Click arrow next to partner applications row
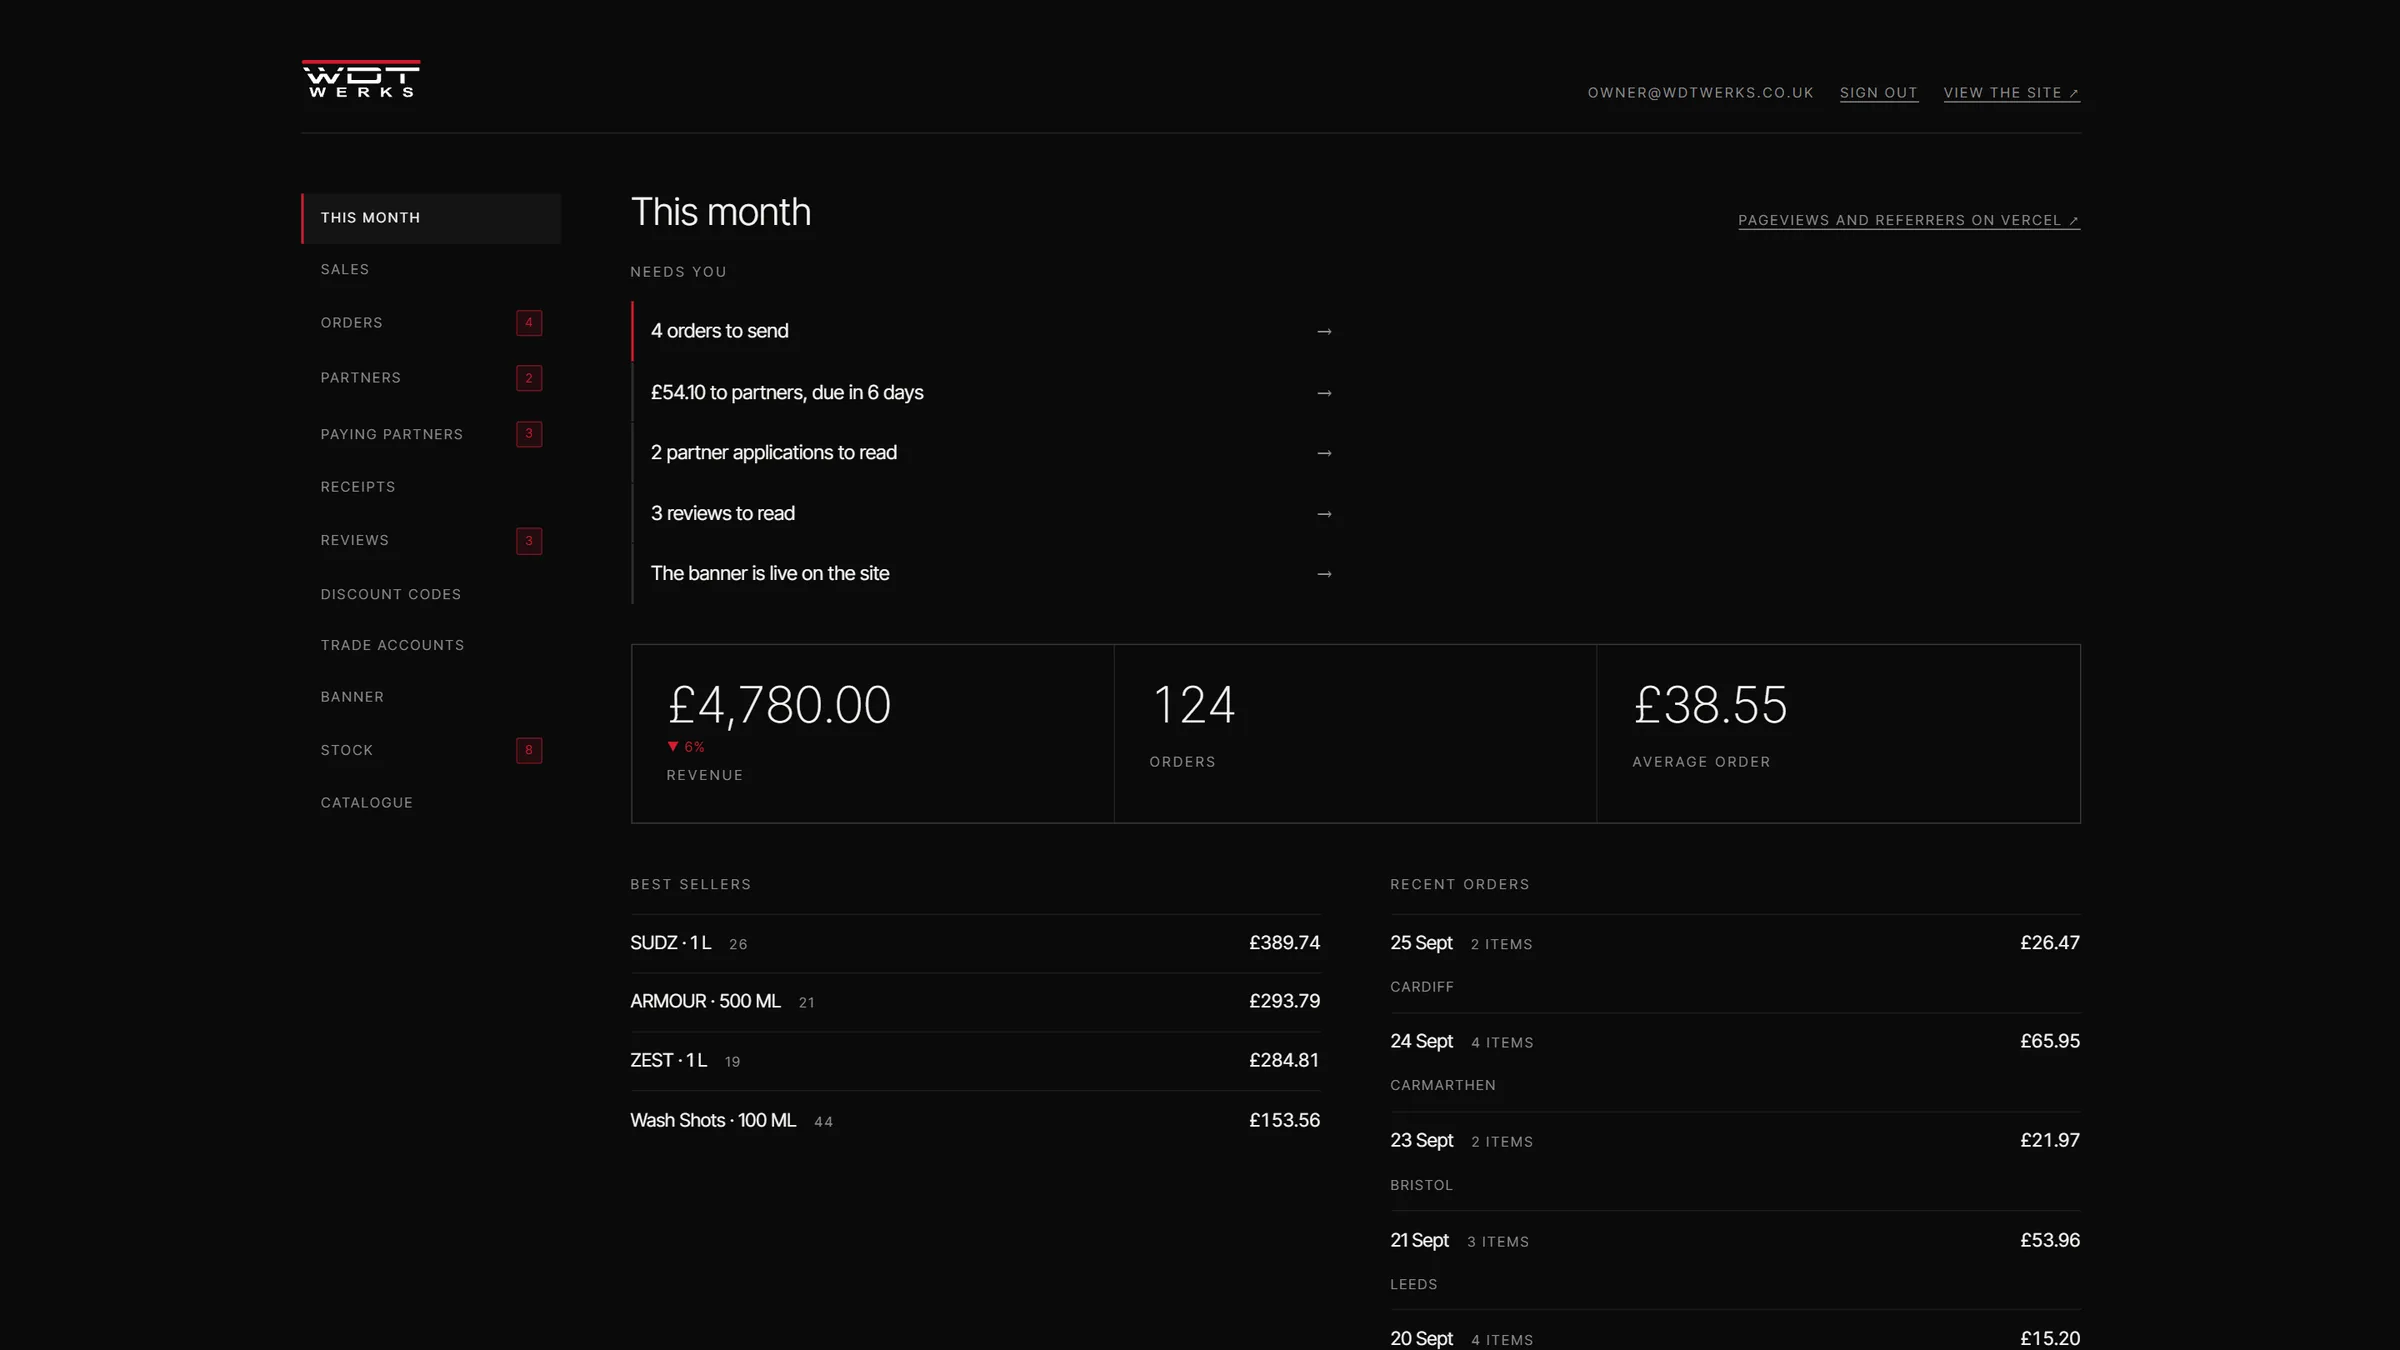 coord(1324,454)
